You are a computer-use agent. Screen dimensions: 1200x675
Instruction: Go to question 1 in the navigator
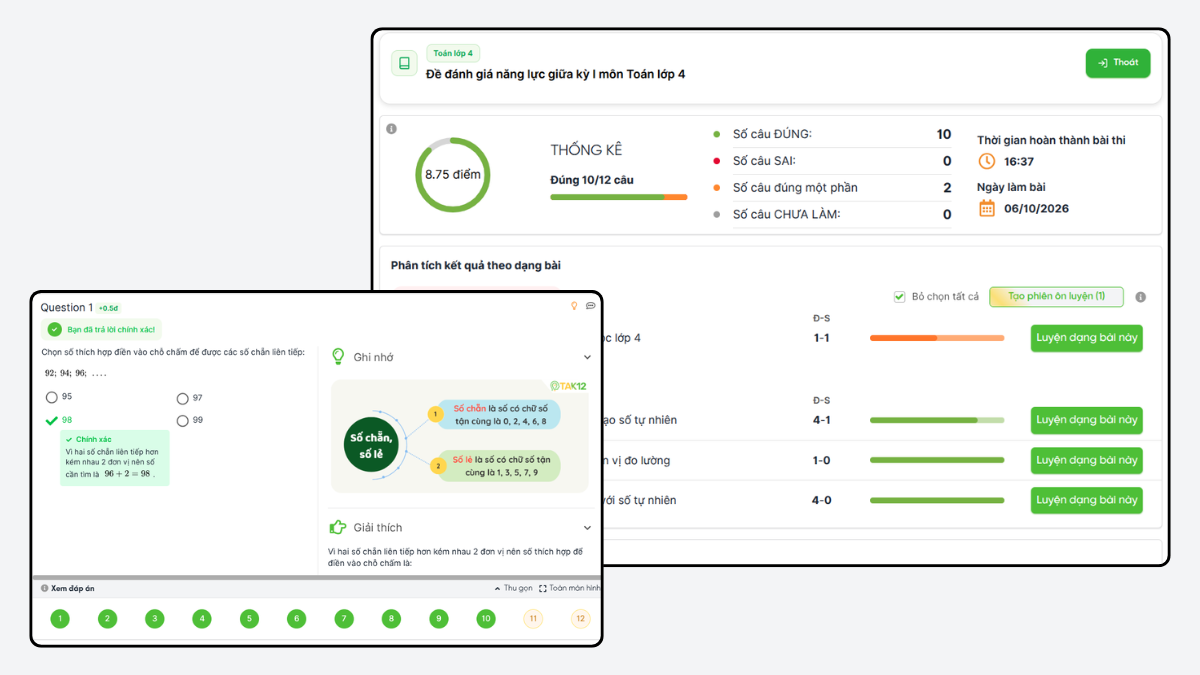(60, 619)
